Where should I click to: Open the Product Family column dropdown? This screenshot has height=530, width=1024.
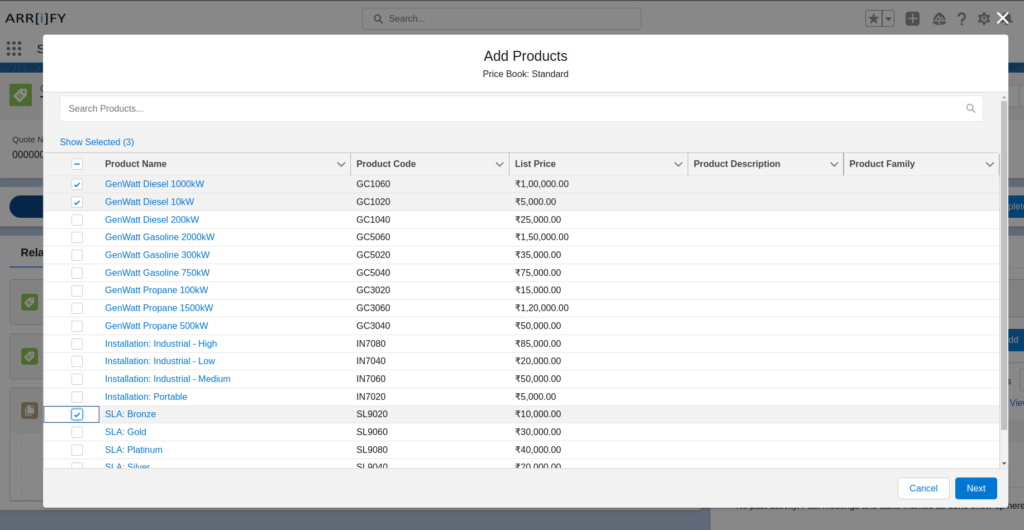pos(989,164)
